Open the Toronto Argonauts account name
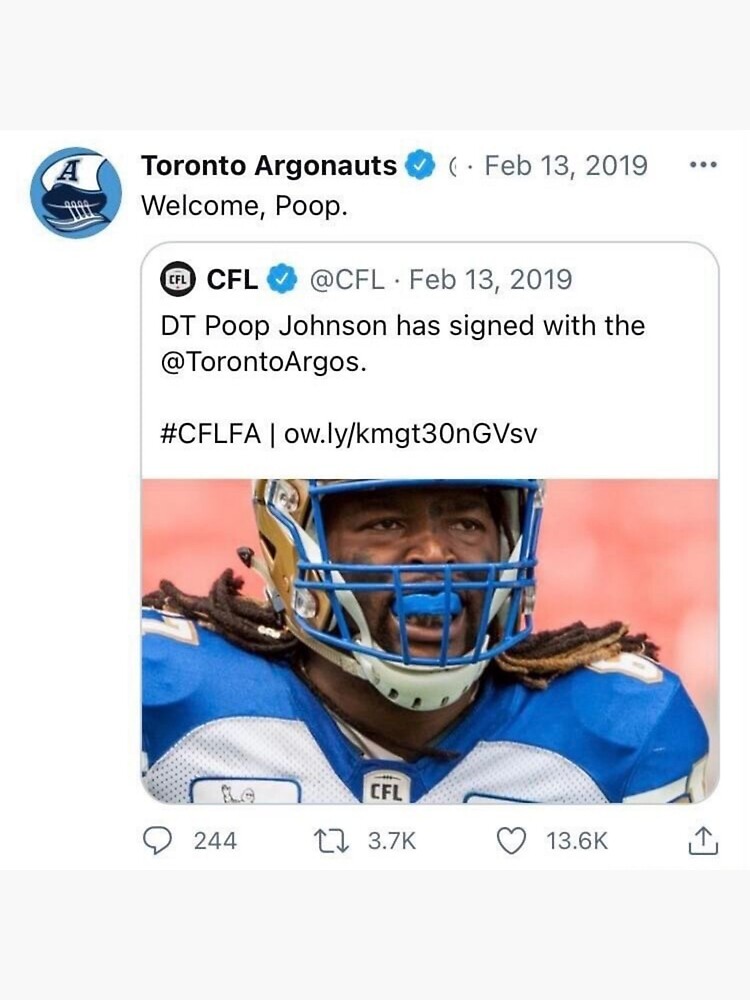The height and width of the screenshot is (1000, 750). tap(269, 166)
